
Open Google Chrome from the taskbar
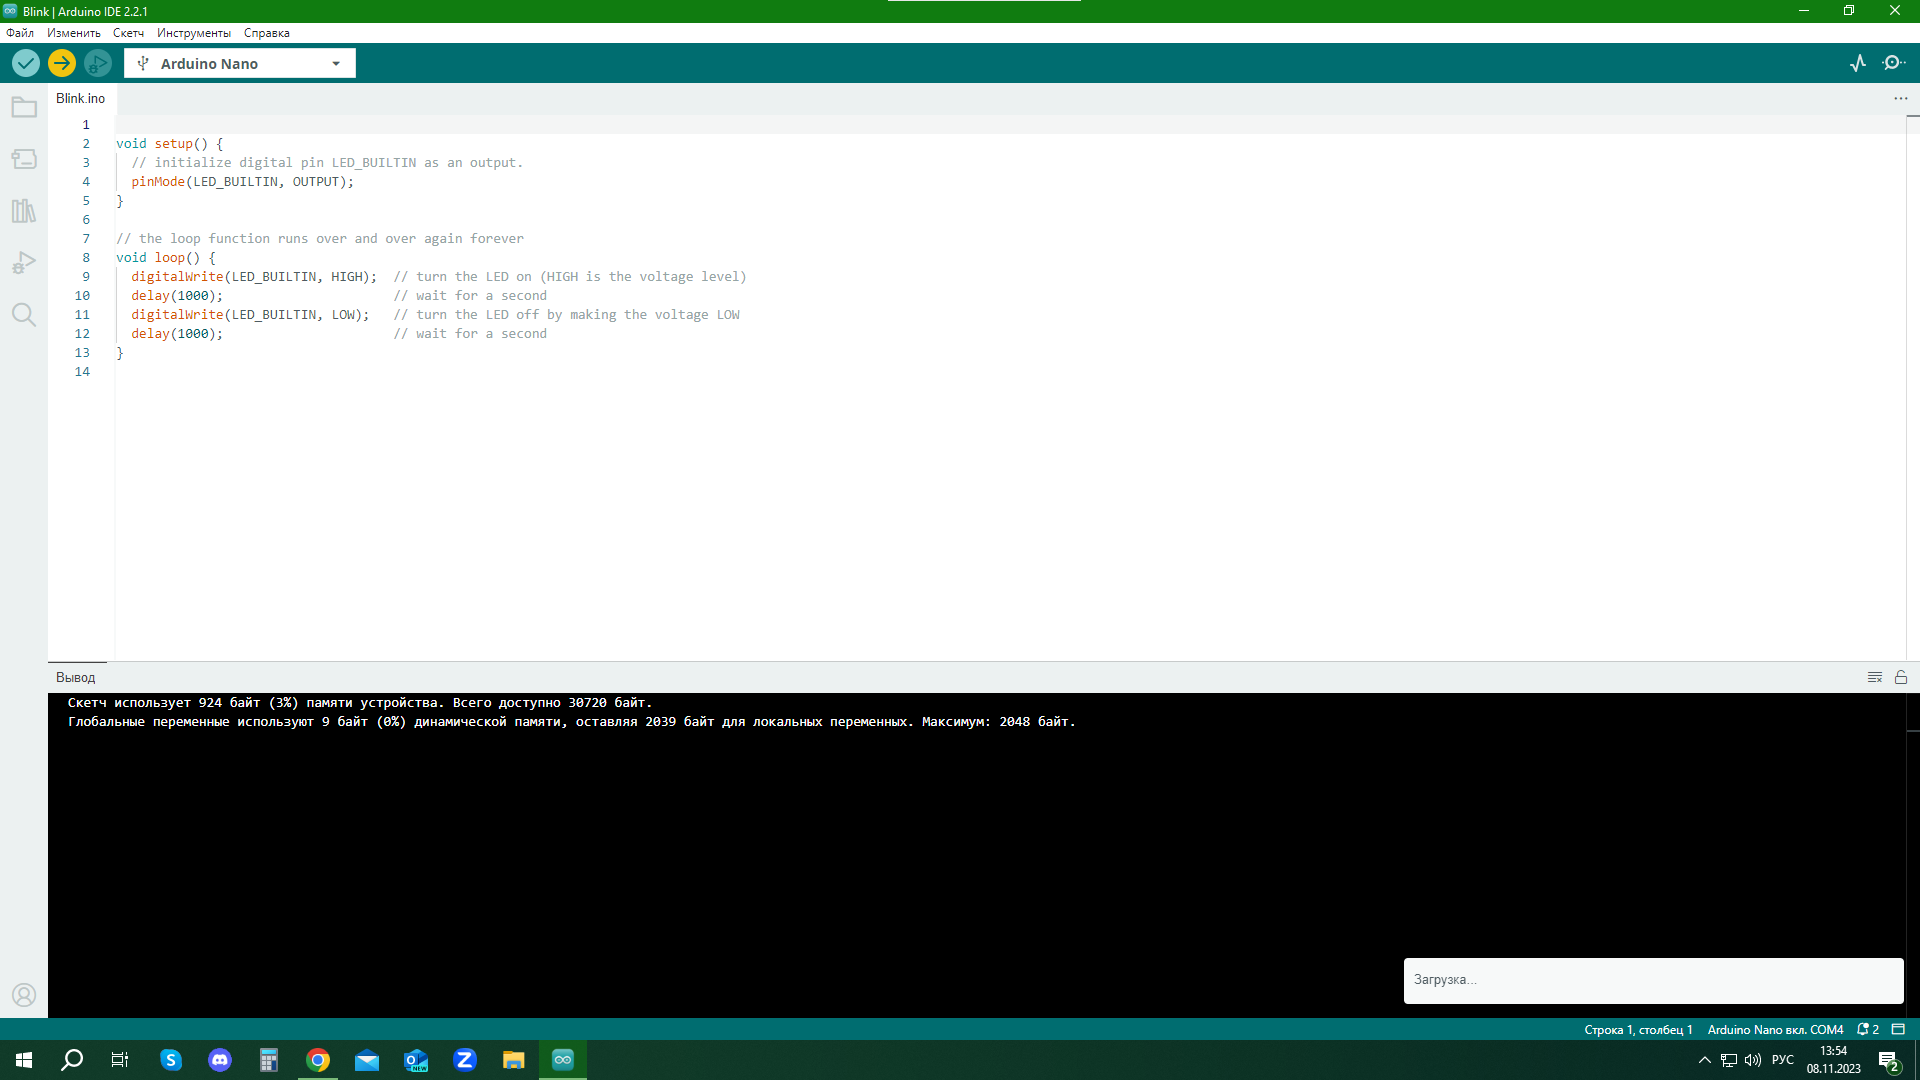coord(318,1060)
